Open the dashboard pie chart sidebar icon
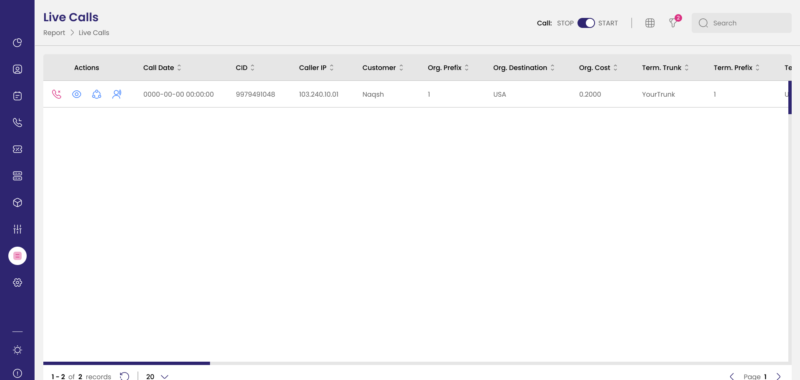This screenshot has height=380, width=800. pyautogui.click(x=17, y=43)
